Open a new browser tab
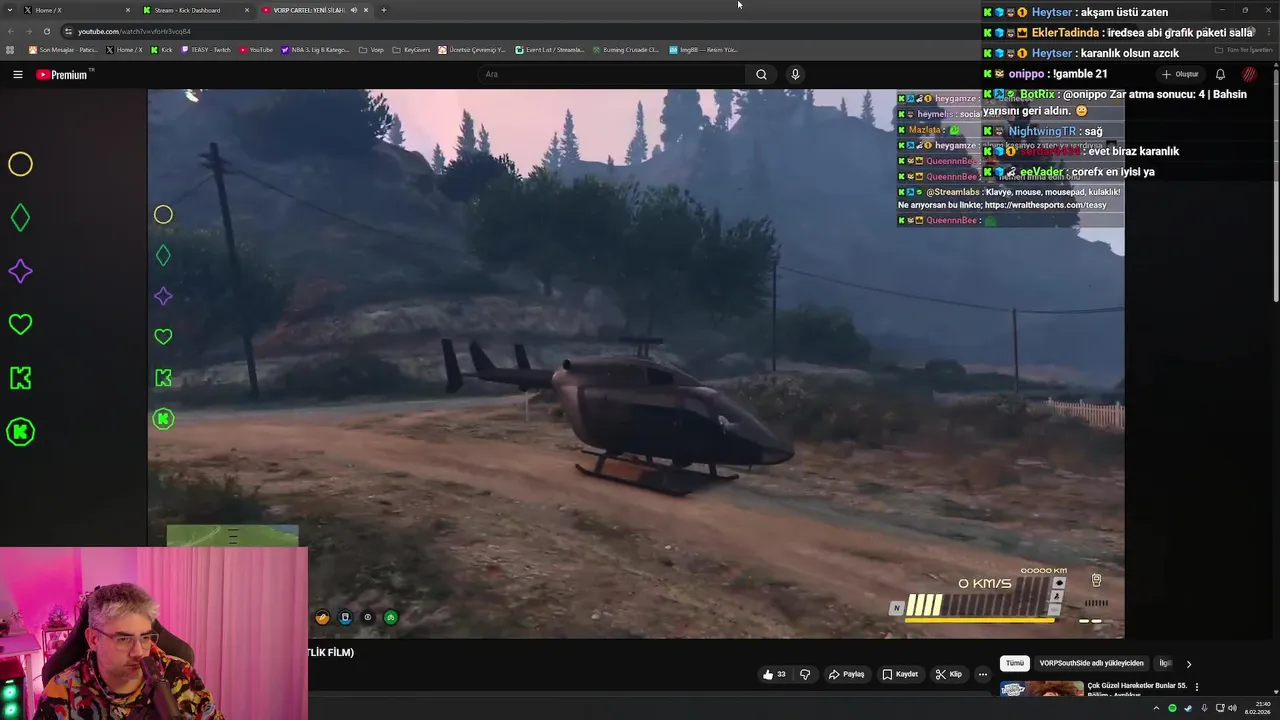 (383, 10)
